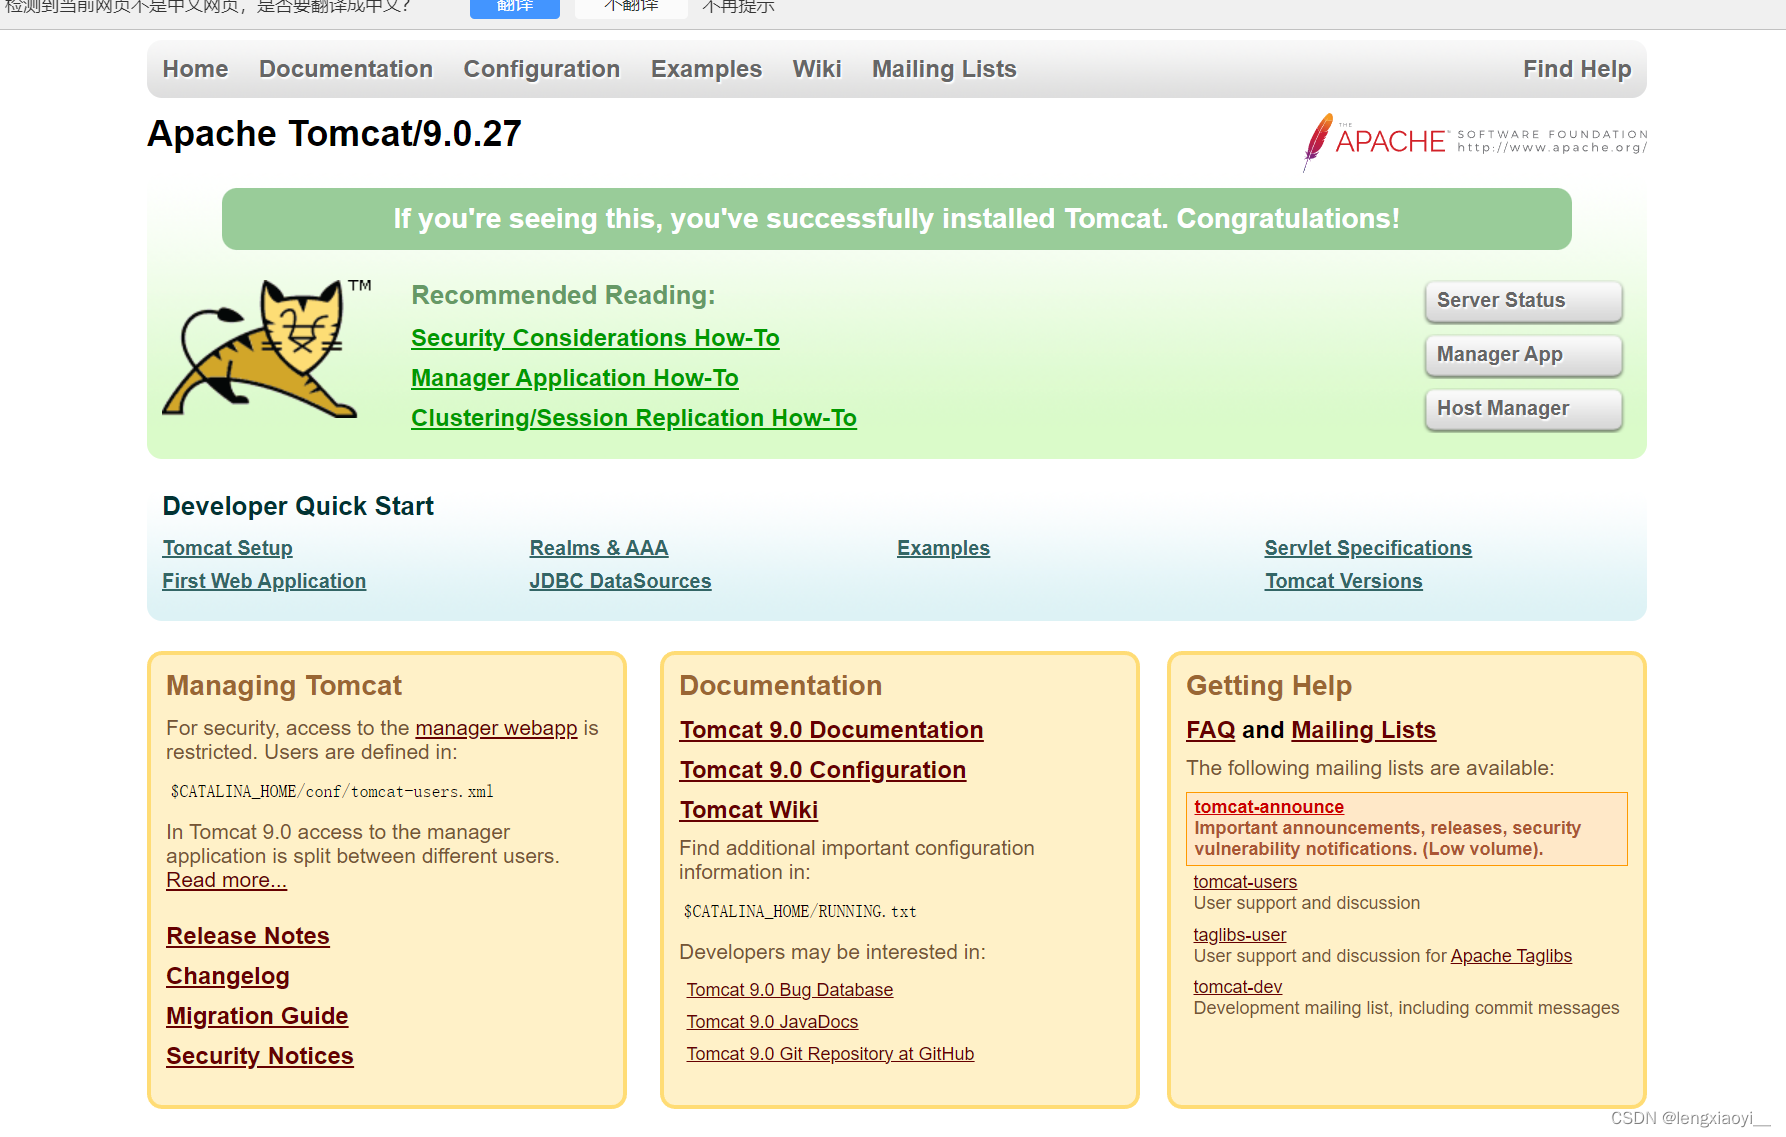Open the Release Notes link
Image resolution: width=1786 pixels, height=1137 pixels.
click(x=248, y=936)
